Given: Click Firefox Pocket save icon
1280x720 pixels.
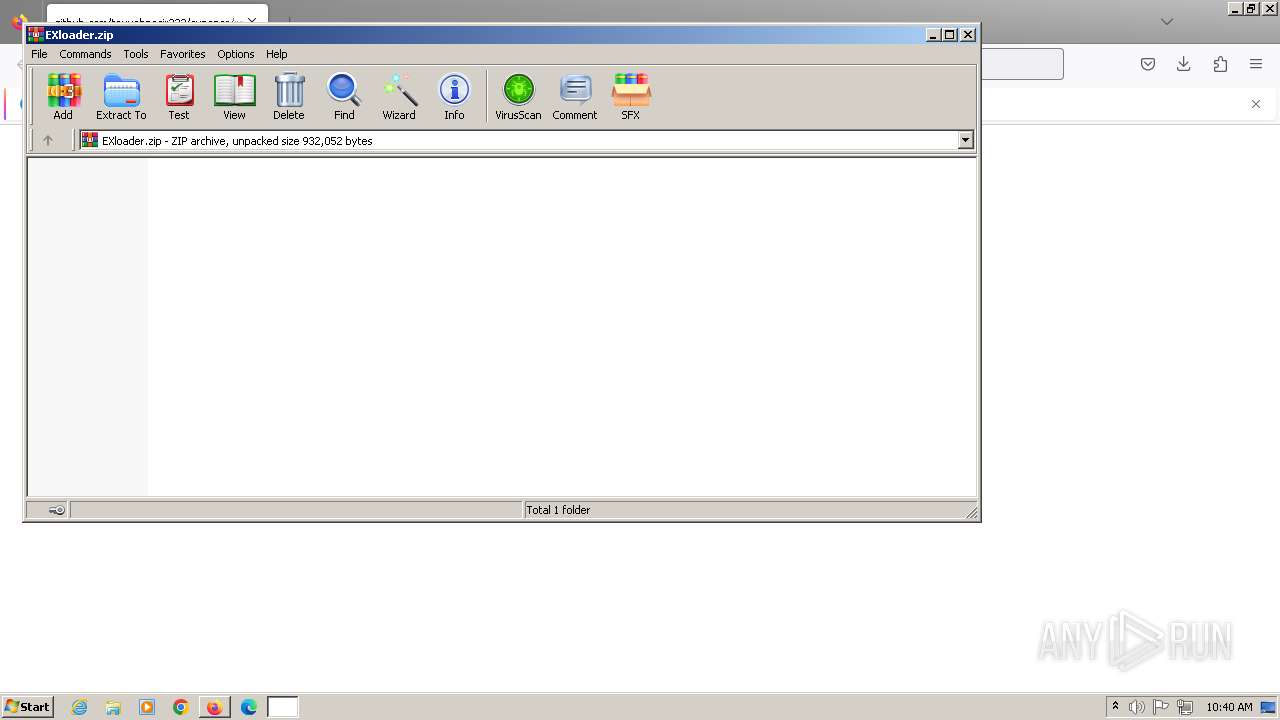Looking at the screenshot, I should point(1148,64).
